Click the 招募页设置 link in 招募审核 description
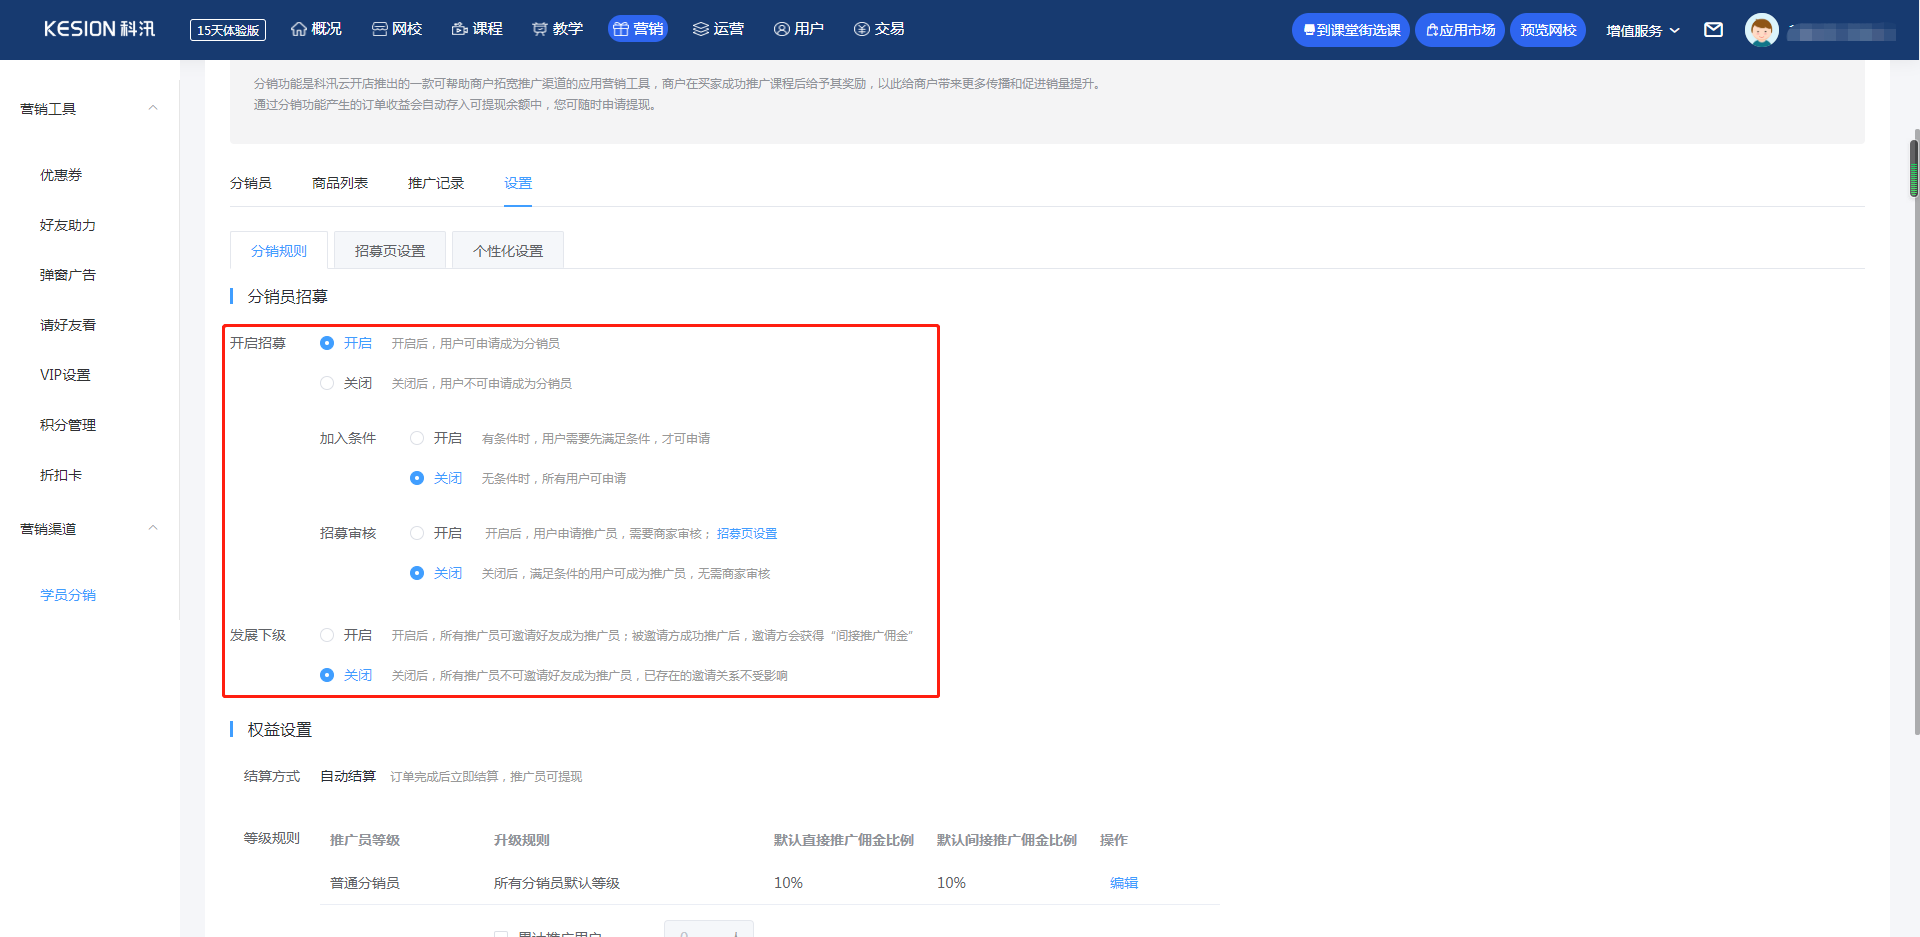 tap(747, 534)
